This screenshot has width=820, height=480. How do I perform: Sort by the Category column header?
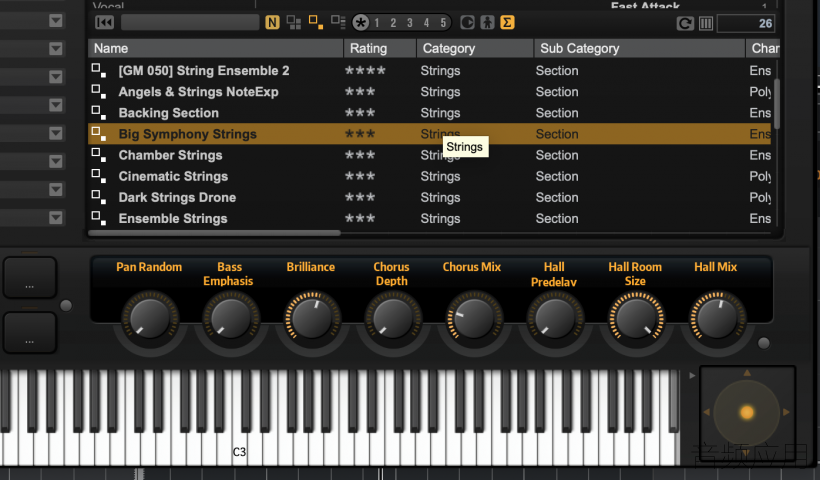click(475, 48)
